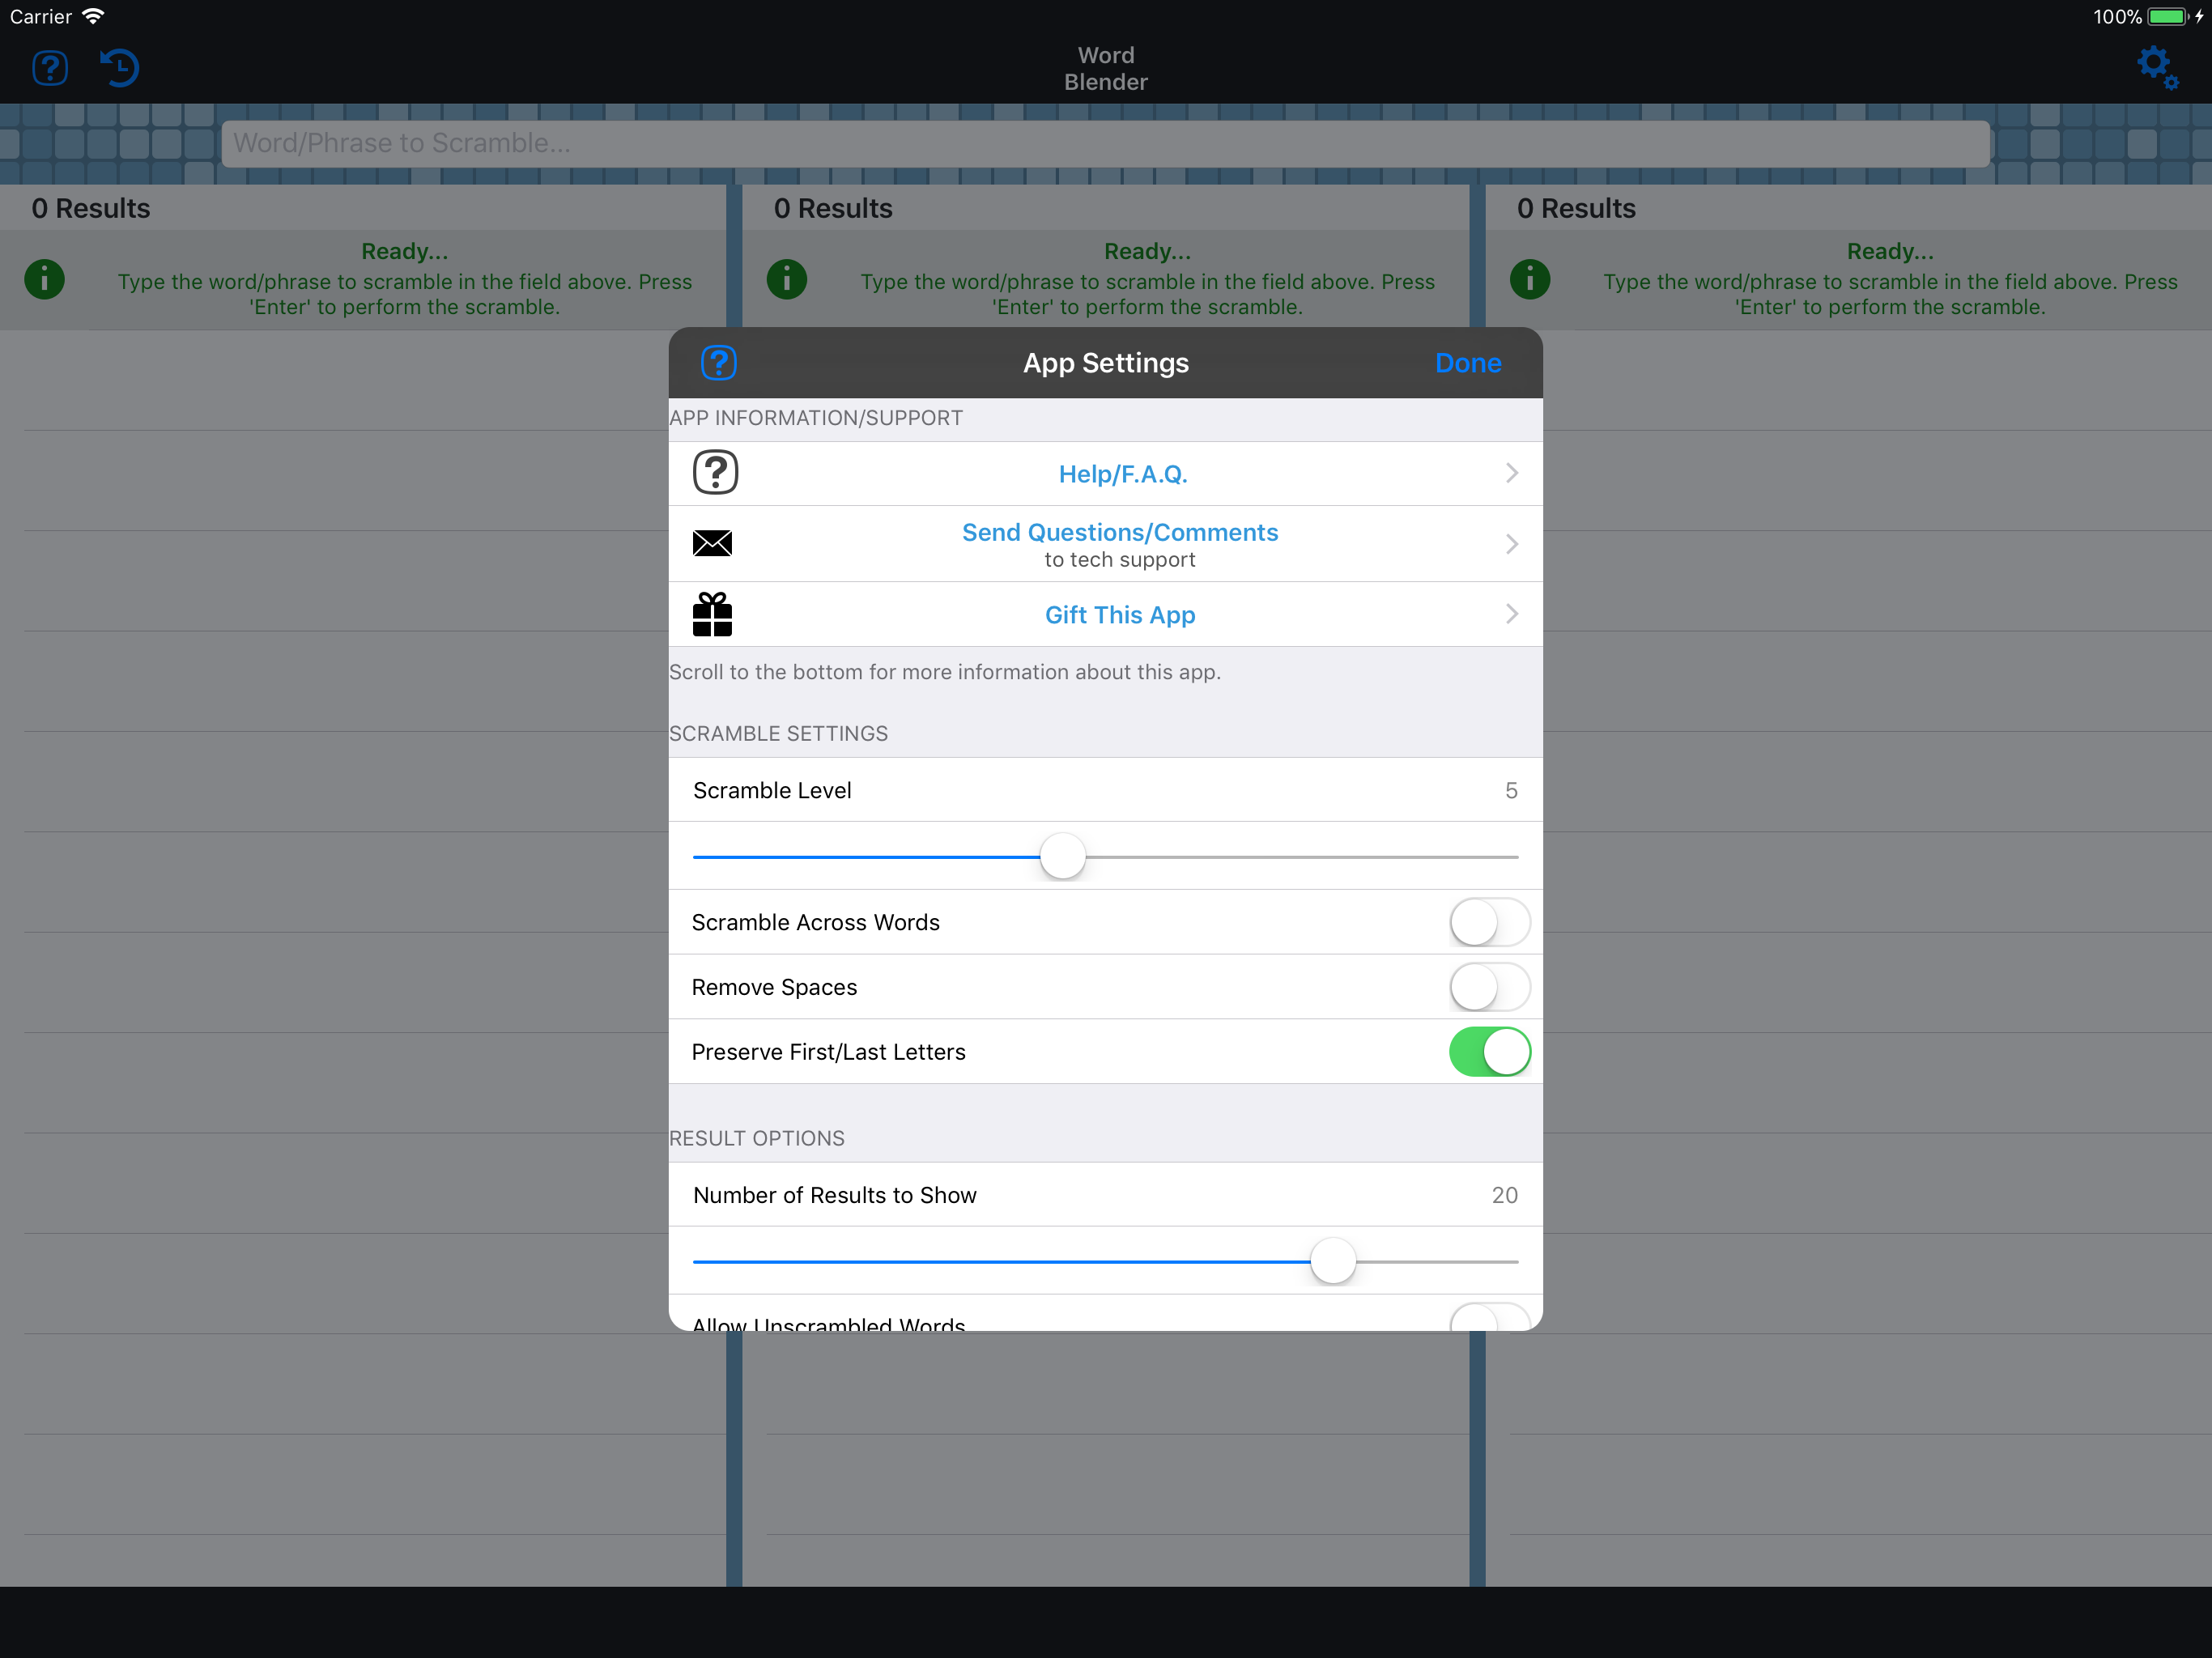2212x1658 pixels.
Task: Open the scramble history clock icon
Action: tap(120, 68)
